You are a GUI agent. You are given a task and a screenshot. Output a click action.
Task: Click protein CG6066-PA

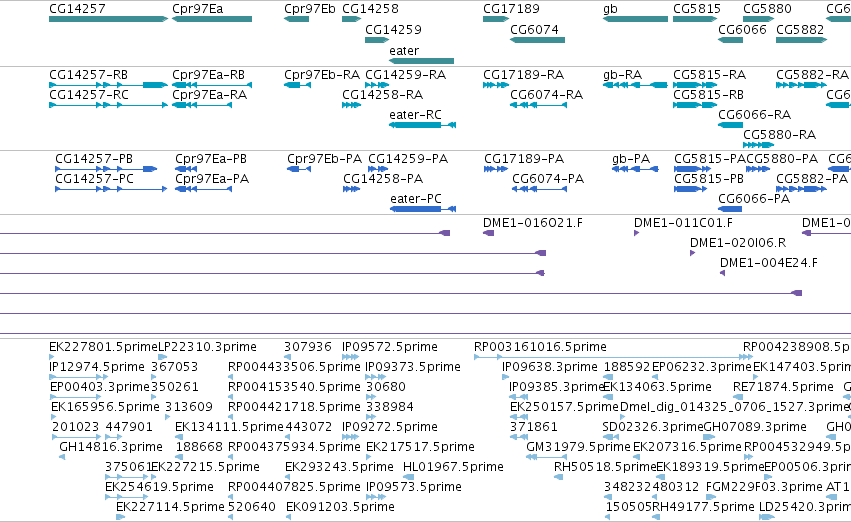[x=730, y=209]
